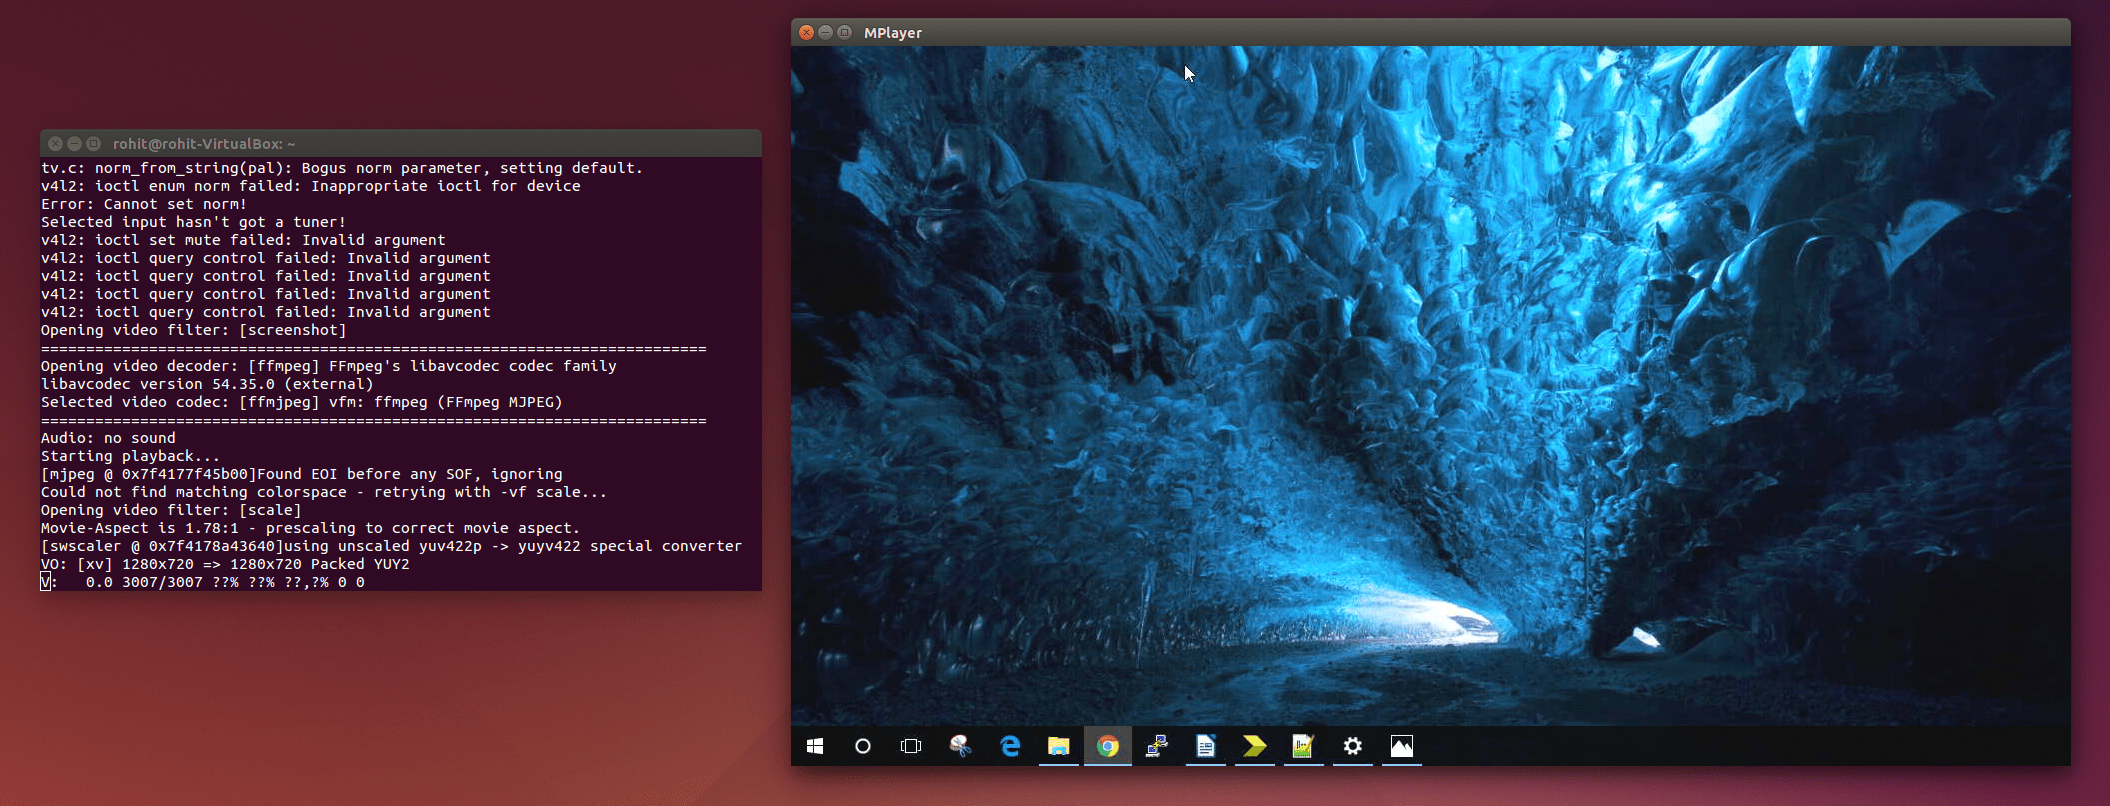Open the Photos mountain icon
The image size is (2110, 806).
click(1402, 746)
